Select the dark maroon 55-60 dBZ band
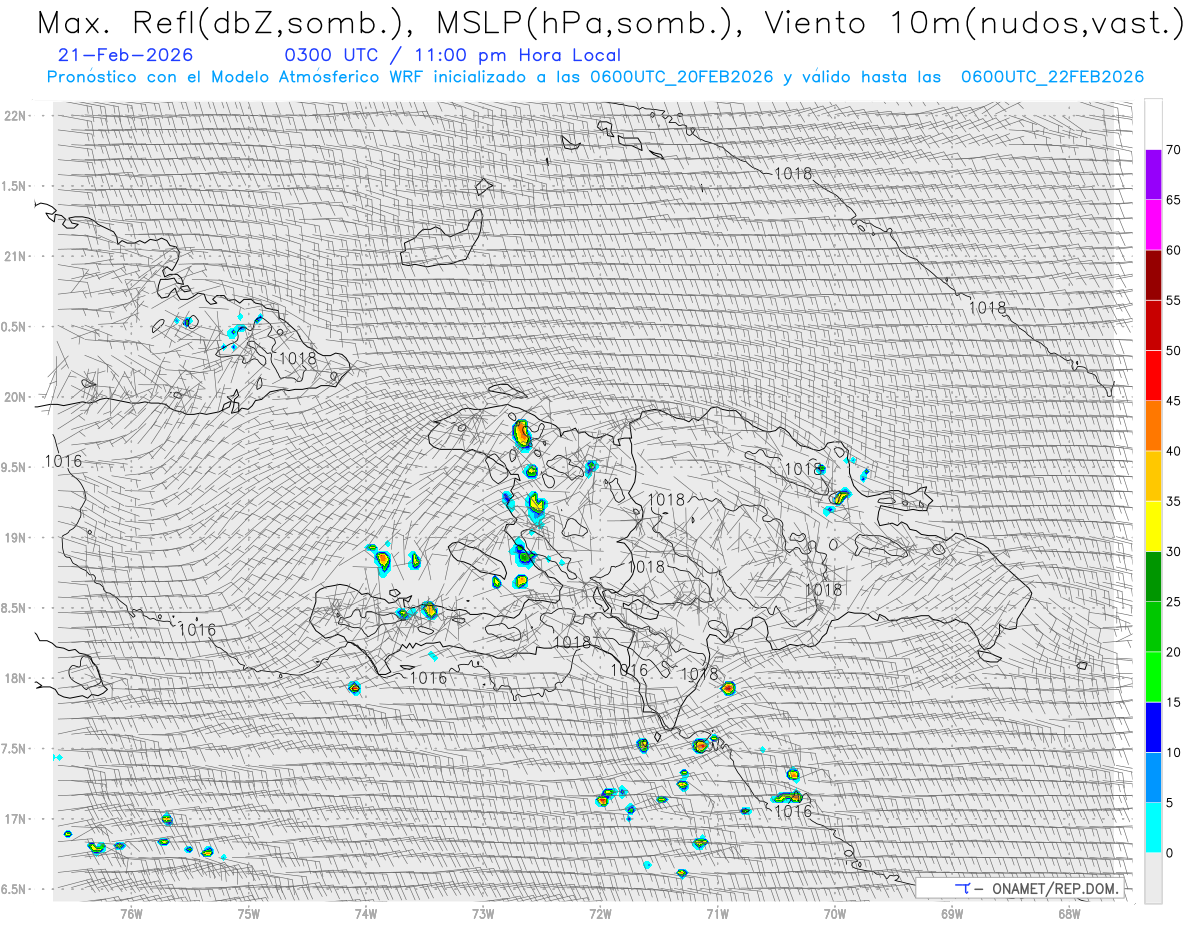Viewport: 1200px width, 927px height. (x=1153, y=275)
